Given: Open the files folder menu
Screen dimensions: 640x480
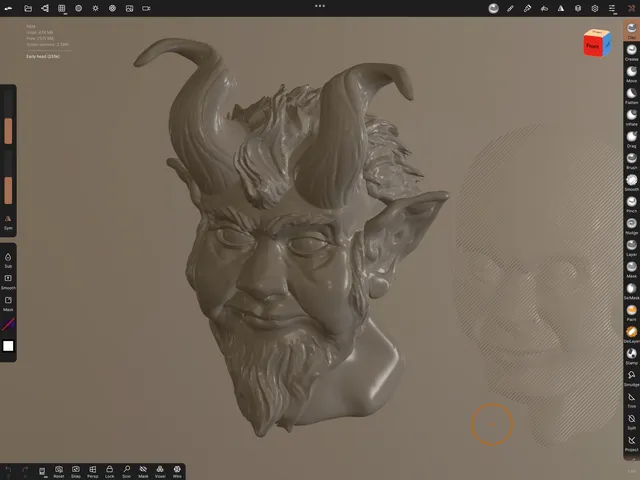Looking at the screenshot, I should (28, 8).
